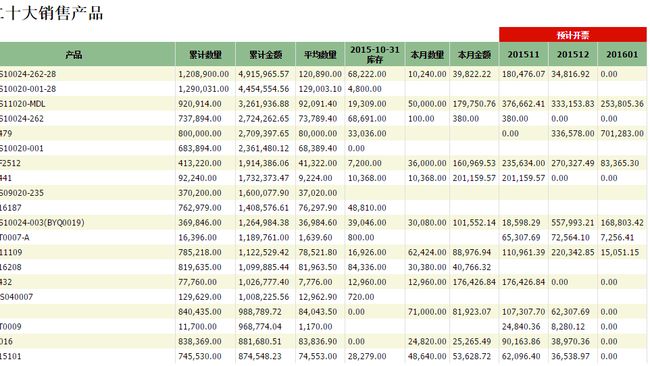Click the 201601 column header
Screen dimensions: 650x366
pyautogui.click(x=622, y=54)
